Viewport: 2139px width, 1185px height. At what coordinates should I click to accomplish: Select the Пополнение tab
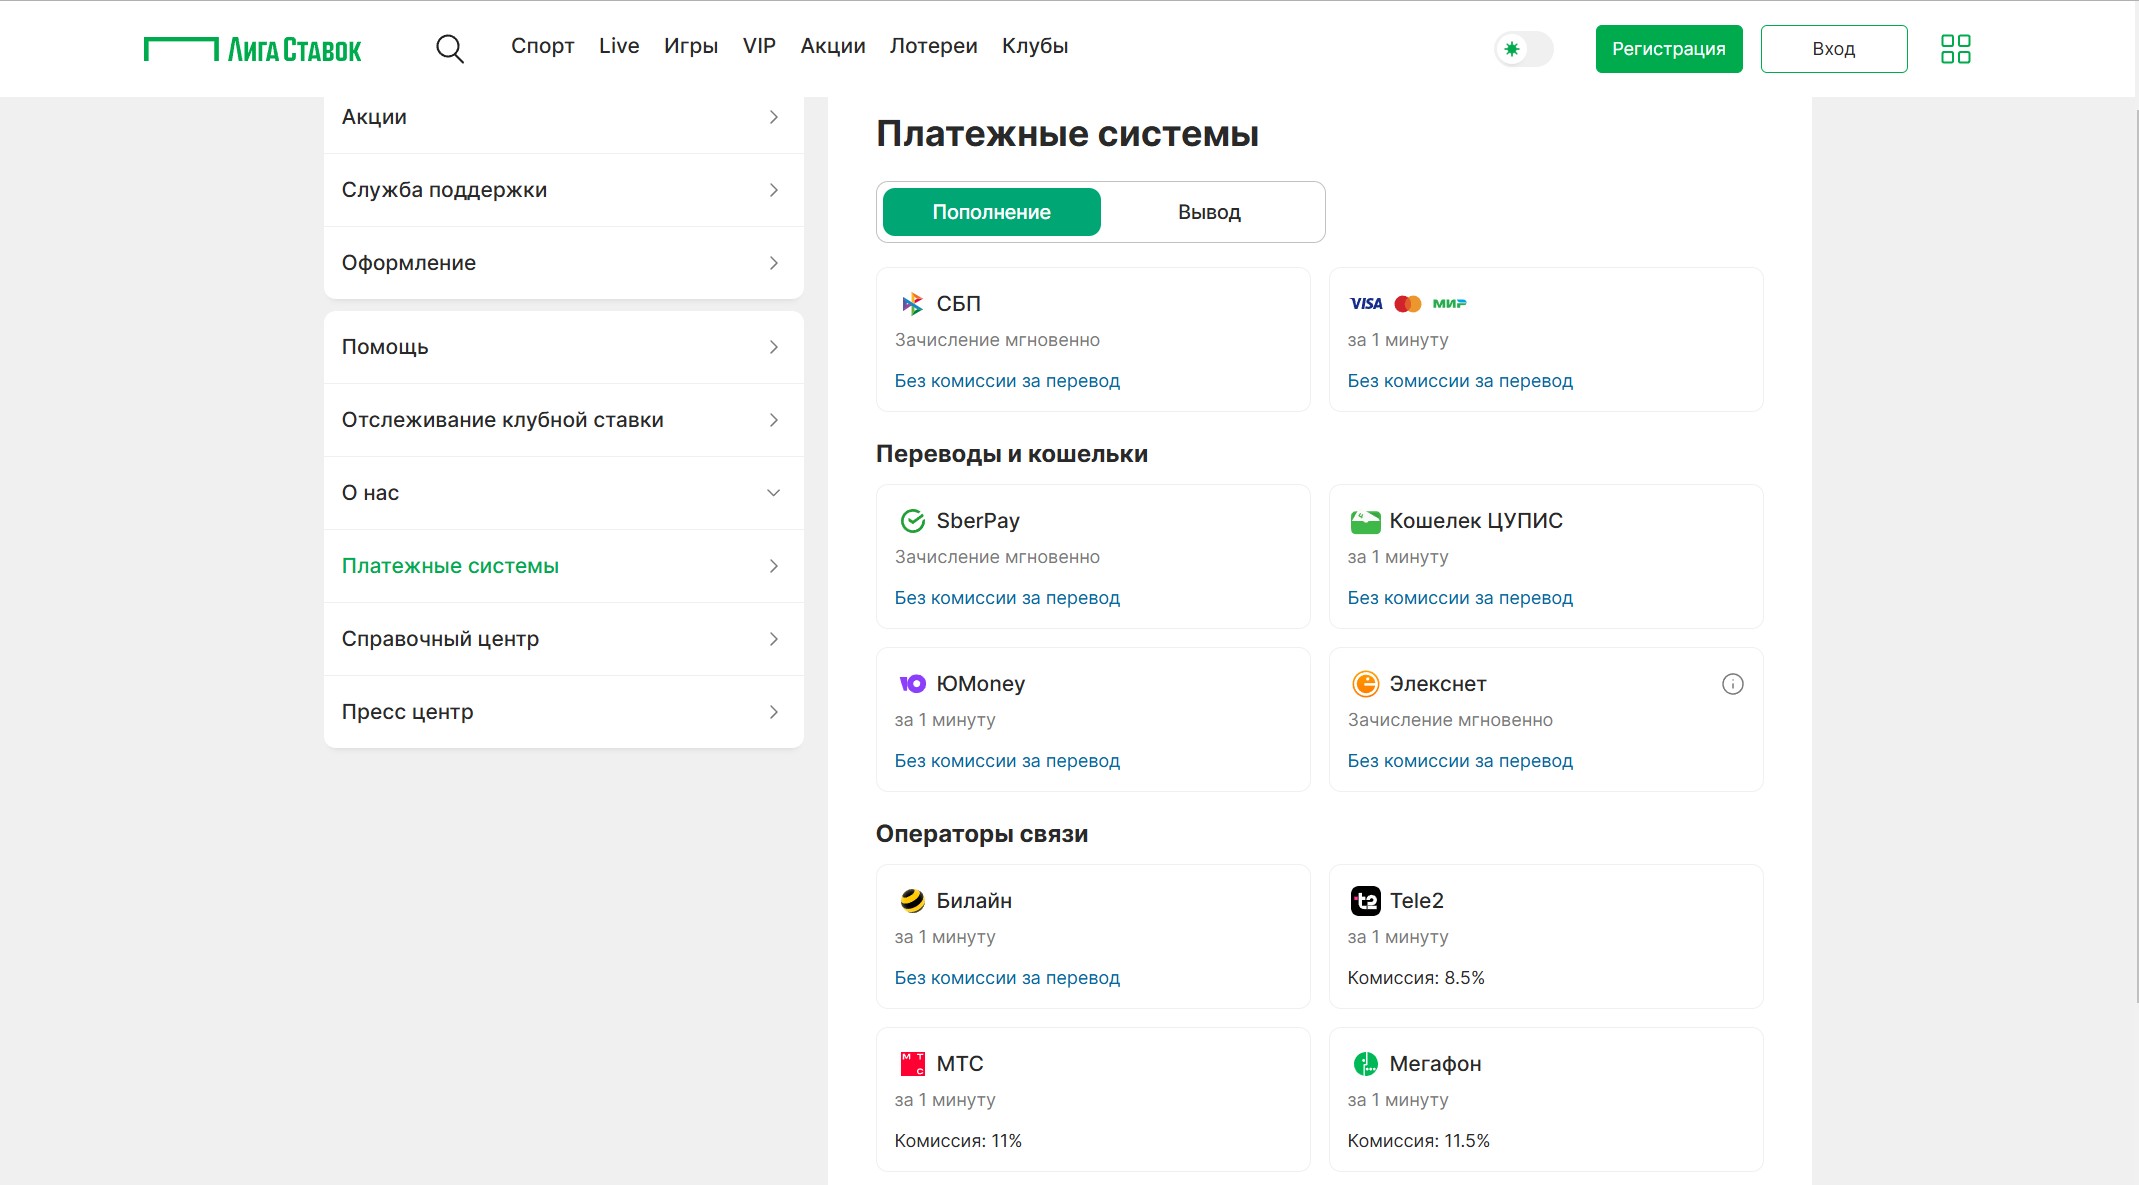(991, 212)
